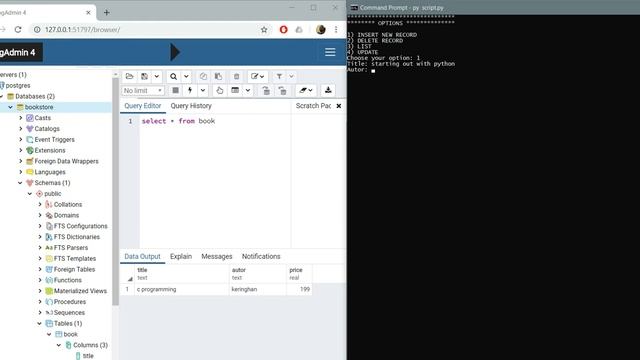Select Functions in the tree
This screenshot has height=360, width=640.
pyautogui.click(x=67, y=280)
